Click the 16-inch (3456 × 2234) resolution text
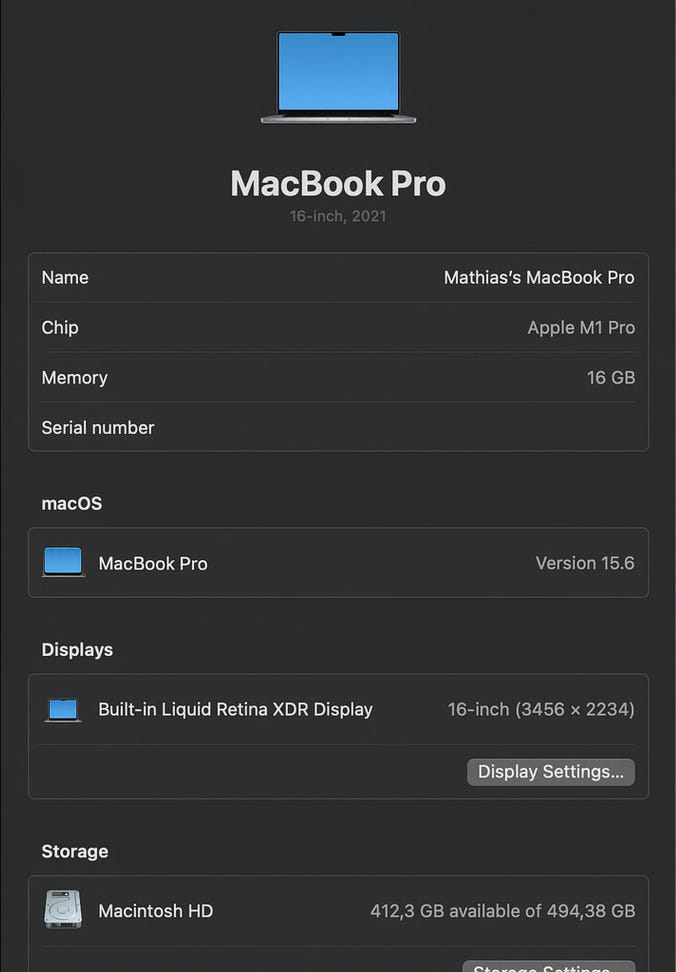This screenshot has width=676, height=972. click(541, 709)
